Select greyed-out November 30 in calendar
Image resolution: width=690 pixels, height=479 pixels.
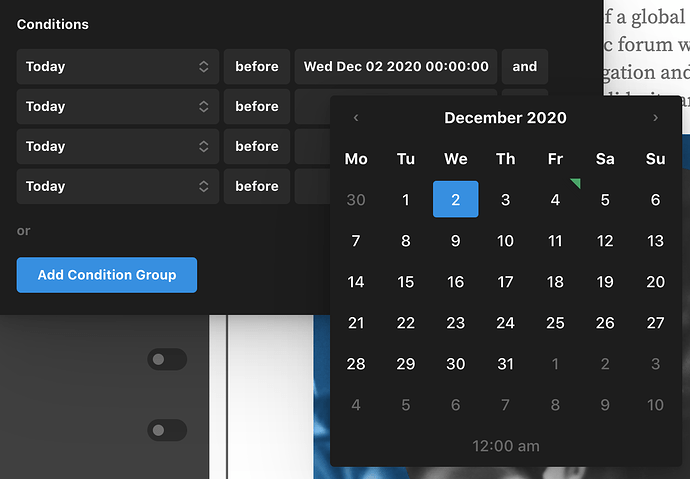(x=356, y=200)
